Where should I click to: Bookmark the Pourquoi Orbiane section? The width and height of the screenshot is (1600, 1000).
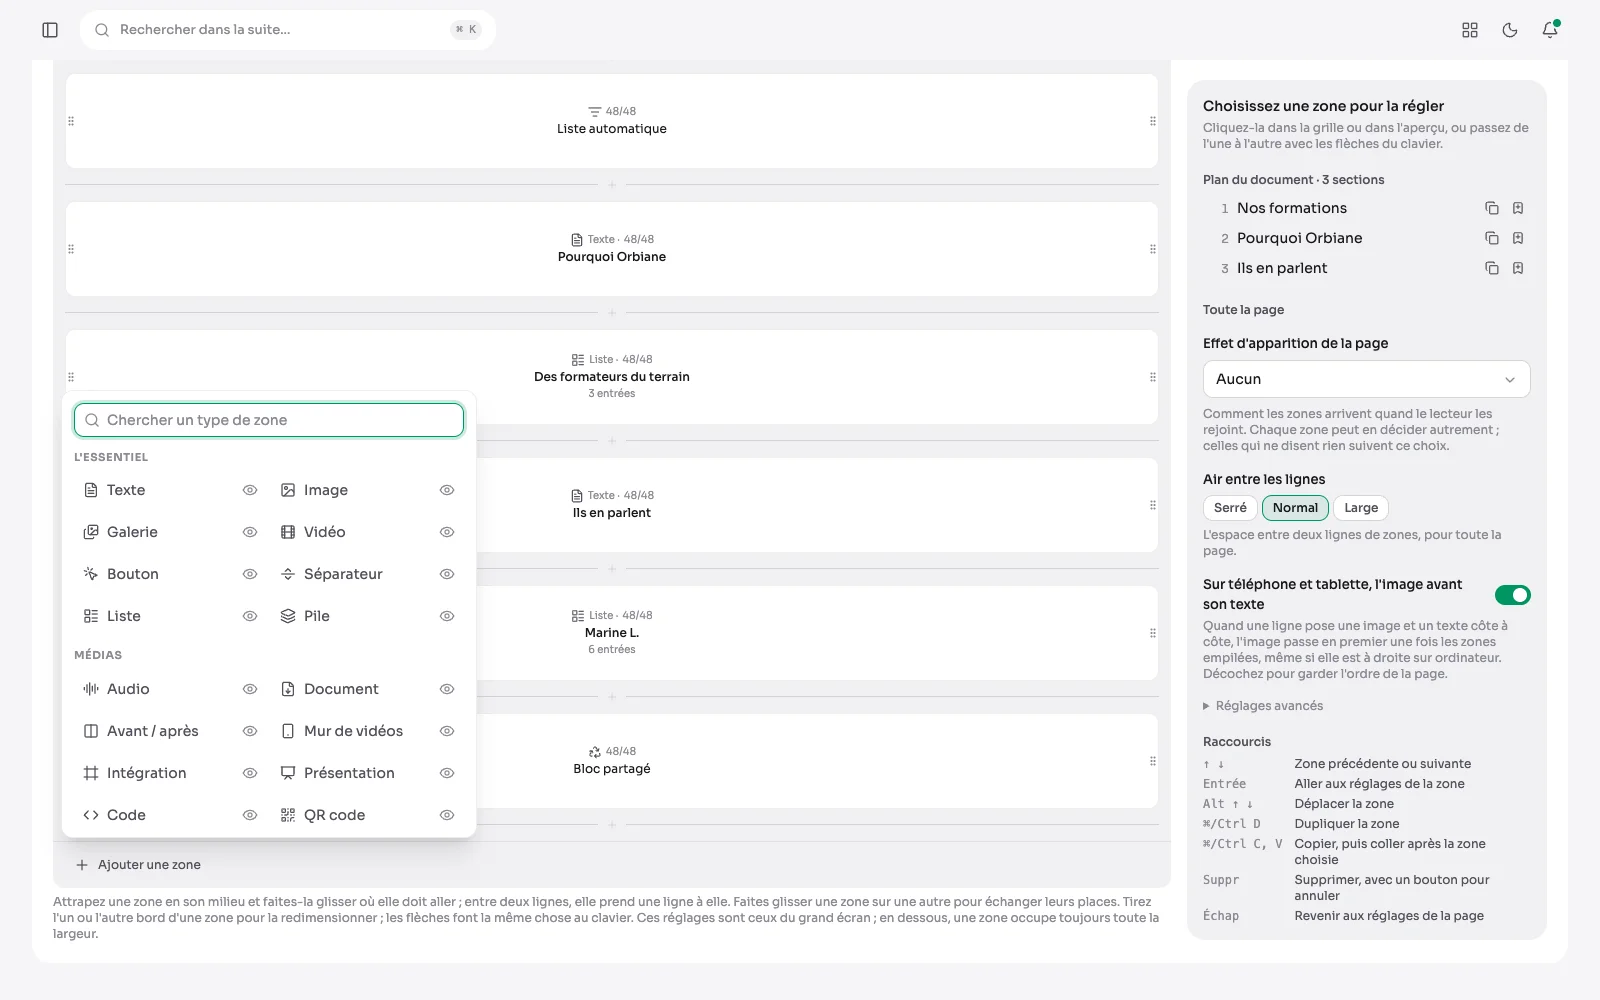pos(1518,238)
